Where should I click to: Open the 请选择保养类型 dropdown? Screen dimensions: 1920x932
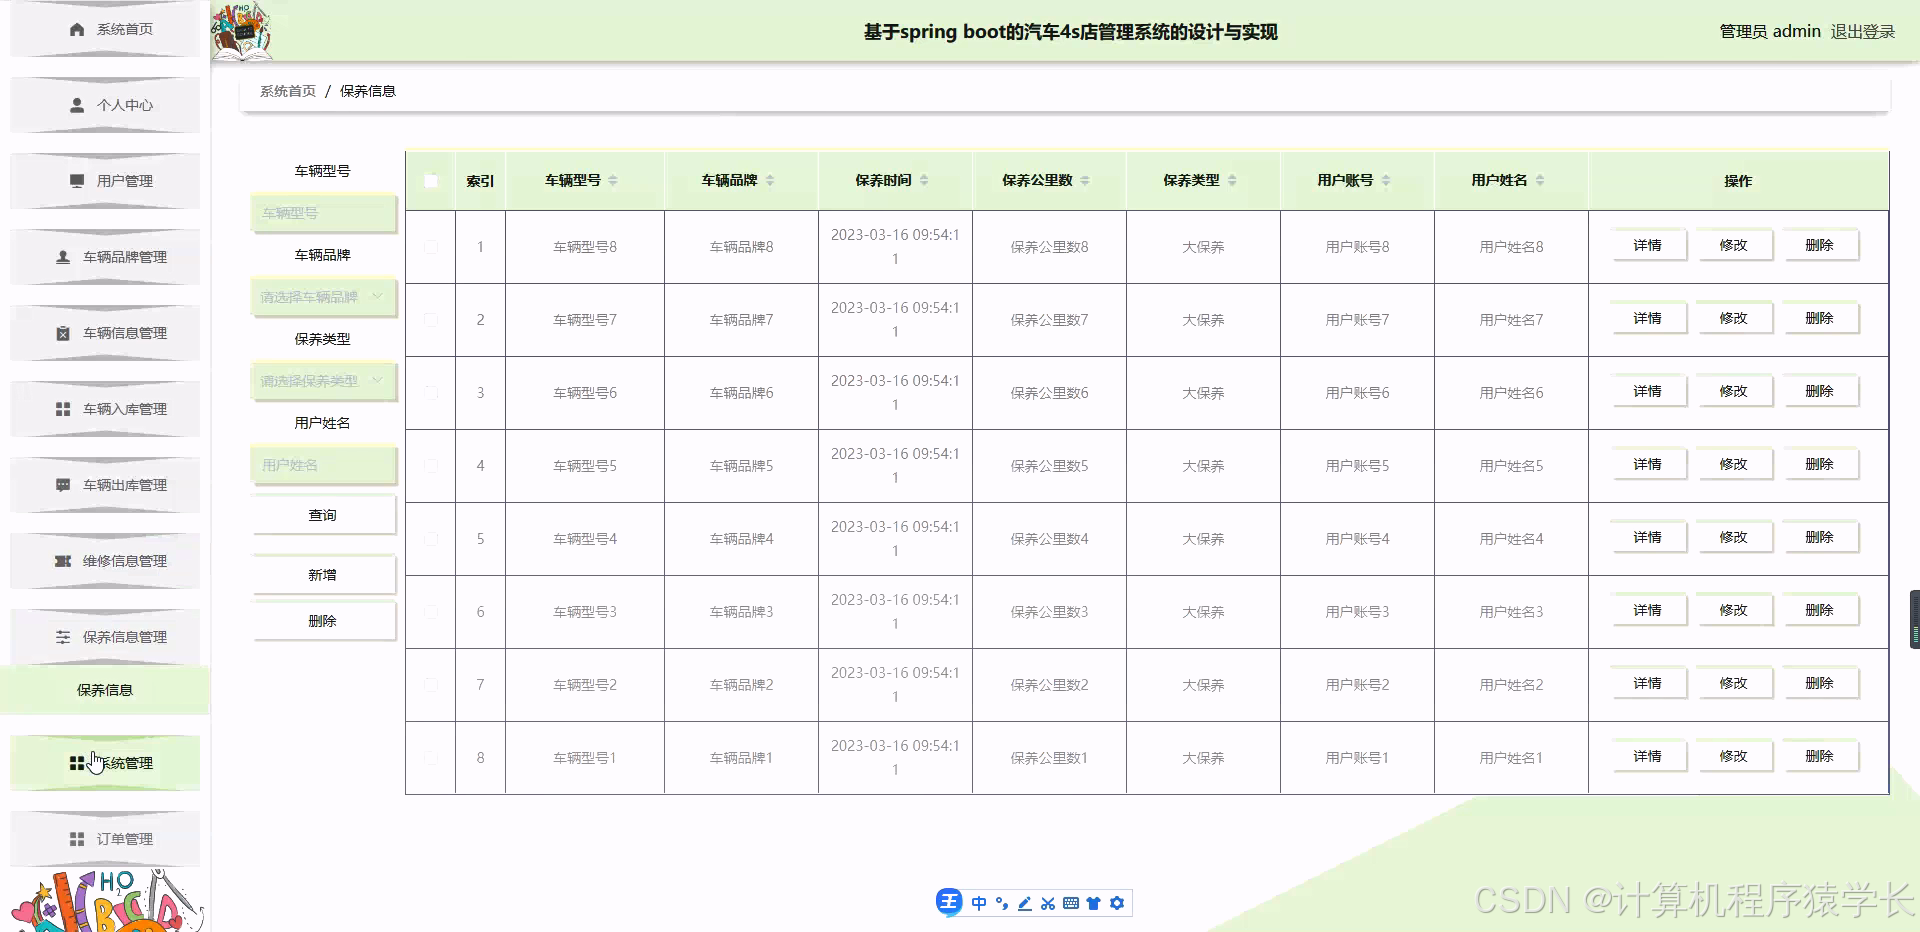pyautogui.click(x=322, y=381)
